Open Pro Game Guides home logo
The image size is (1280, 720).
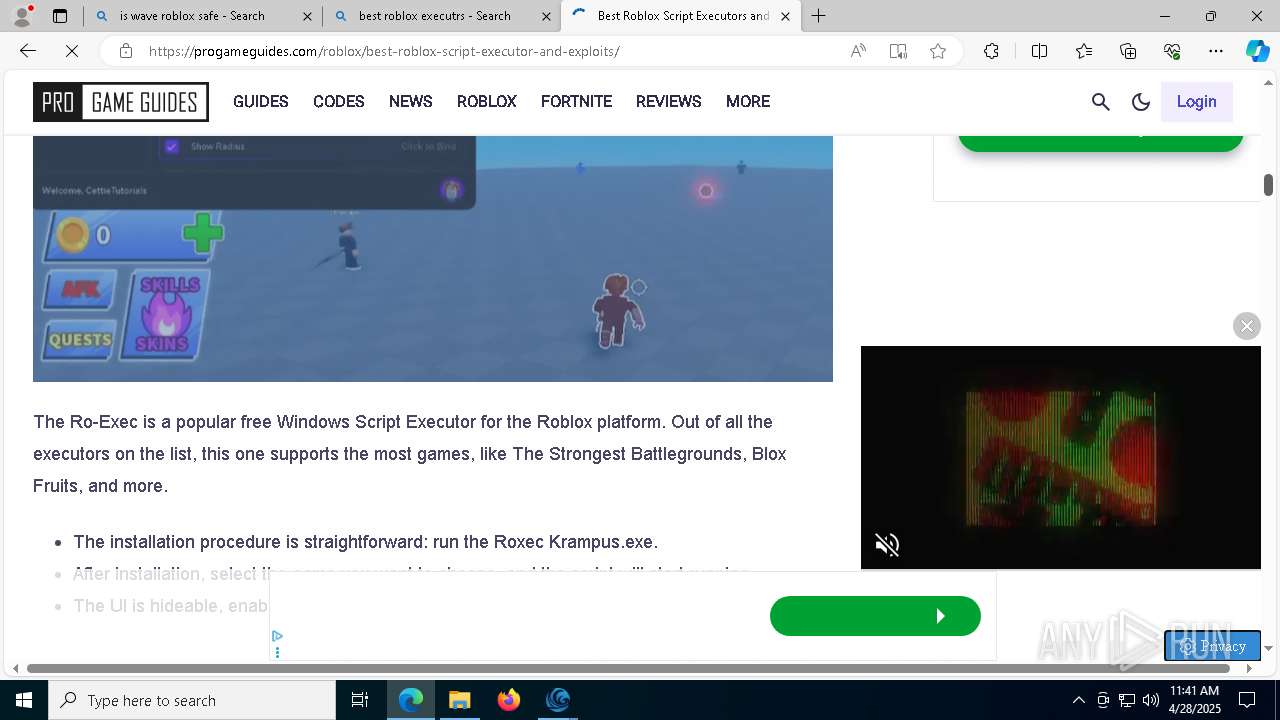121,102
